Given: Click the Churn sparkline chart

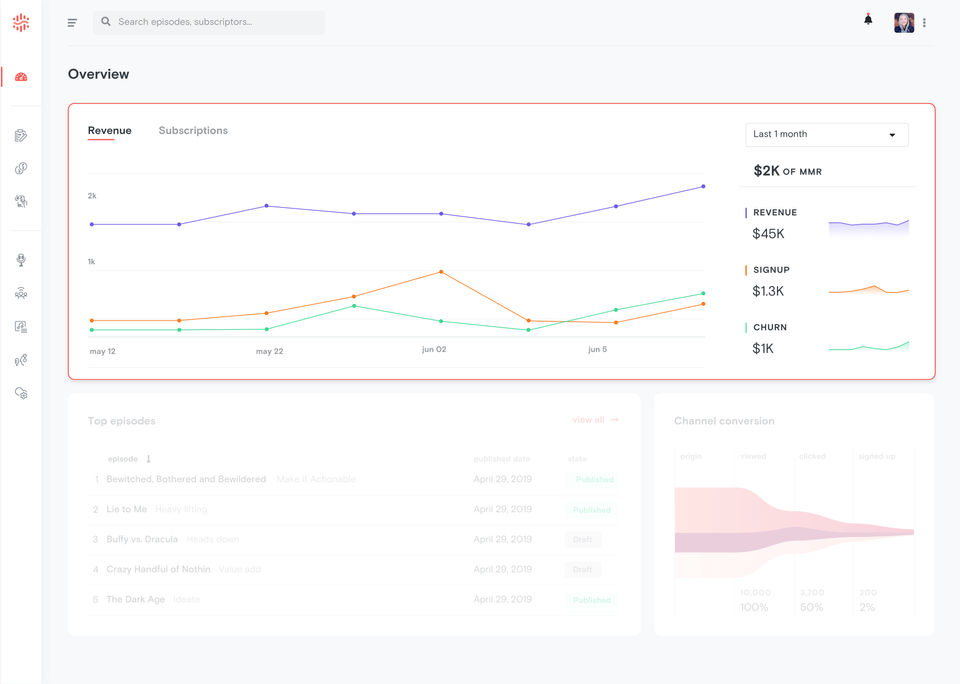Looking at the screenshot, I should (869, 346).
